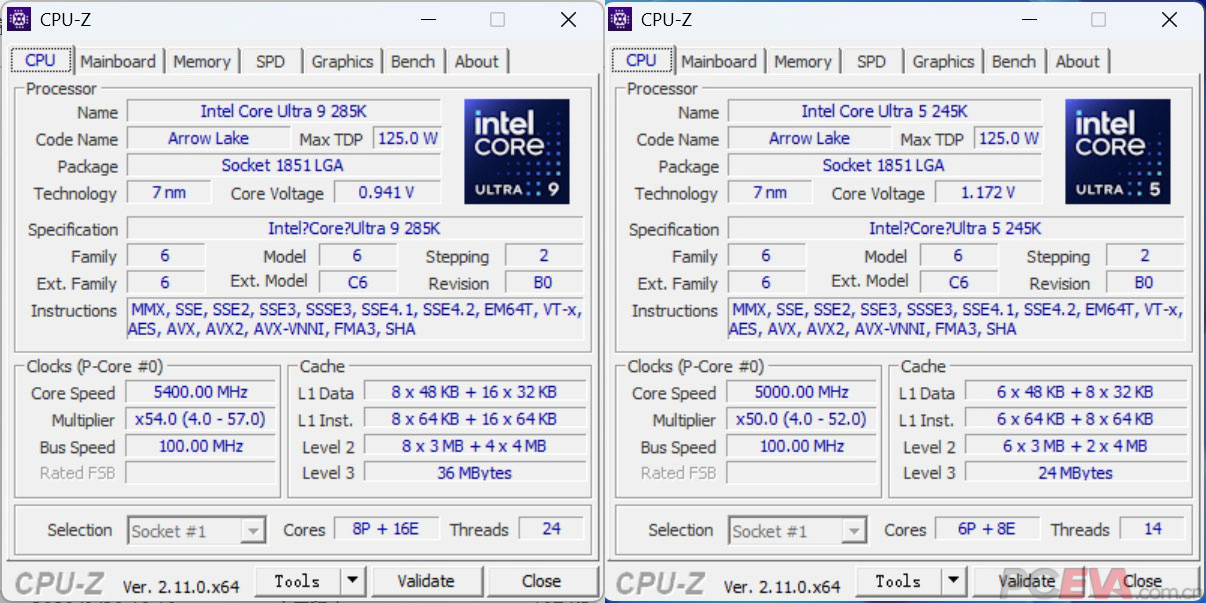Select the Graphics tab in the left window

click(342, 61)
